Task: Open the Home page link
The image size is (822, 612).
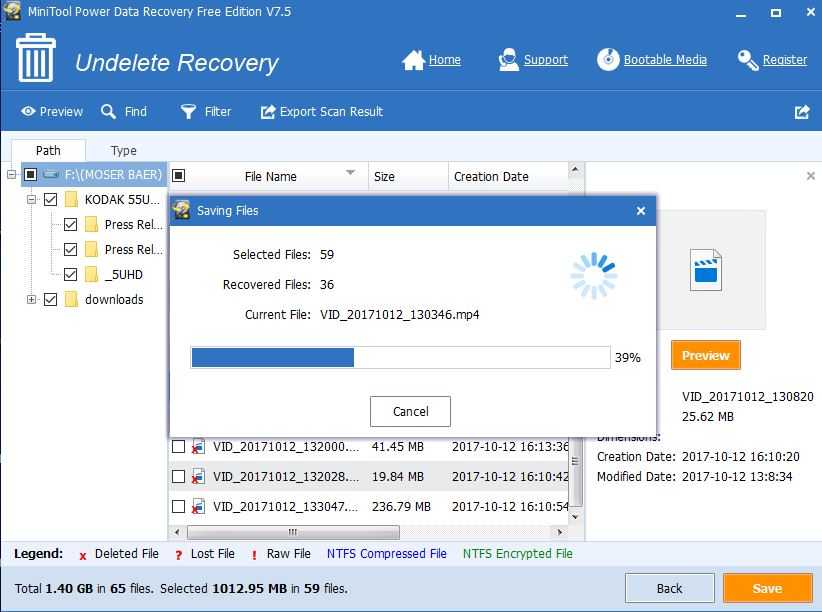Action: pyautogui.click(x=445, y=60)
